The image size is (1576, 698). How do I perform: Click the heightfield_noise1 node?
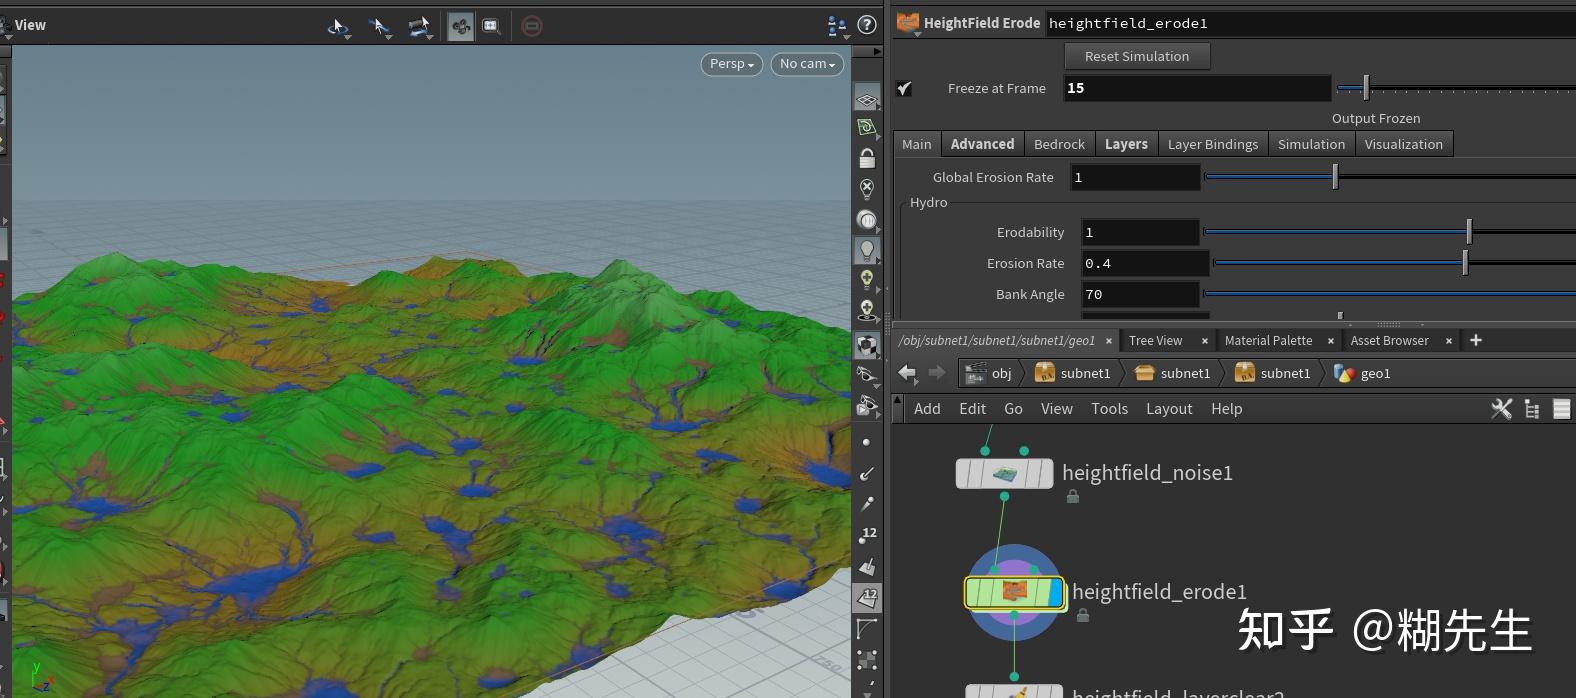[x=1004, y=473]
